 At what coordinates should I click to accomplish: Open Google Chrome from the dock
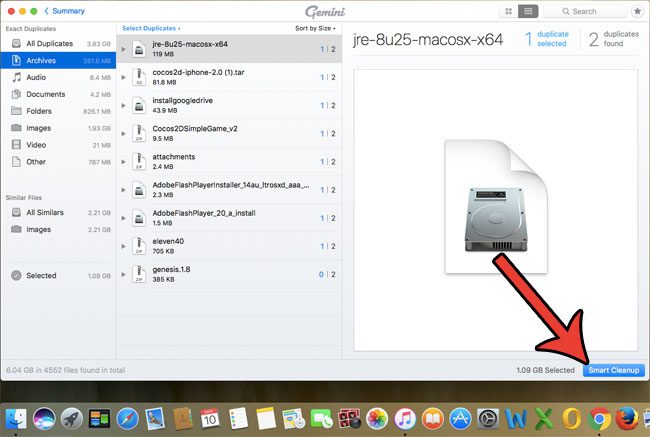599,419
